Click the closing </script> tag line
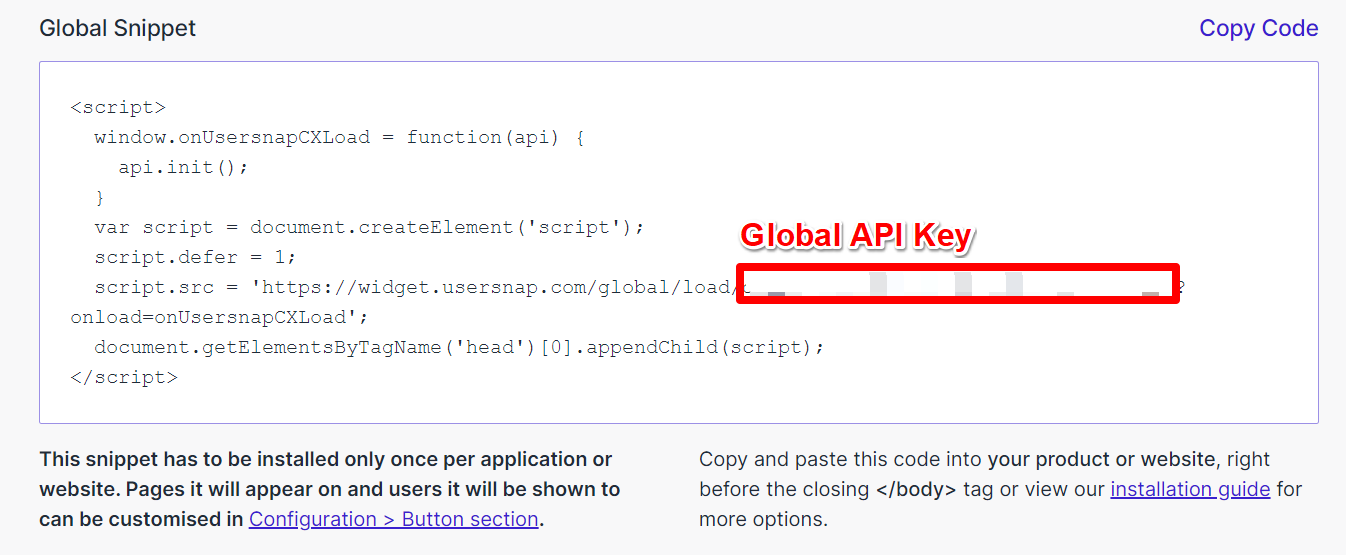The width and height of the screenshot is (1346, 555). 124,378
